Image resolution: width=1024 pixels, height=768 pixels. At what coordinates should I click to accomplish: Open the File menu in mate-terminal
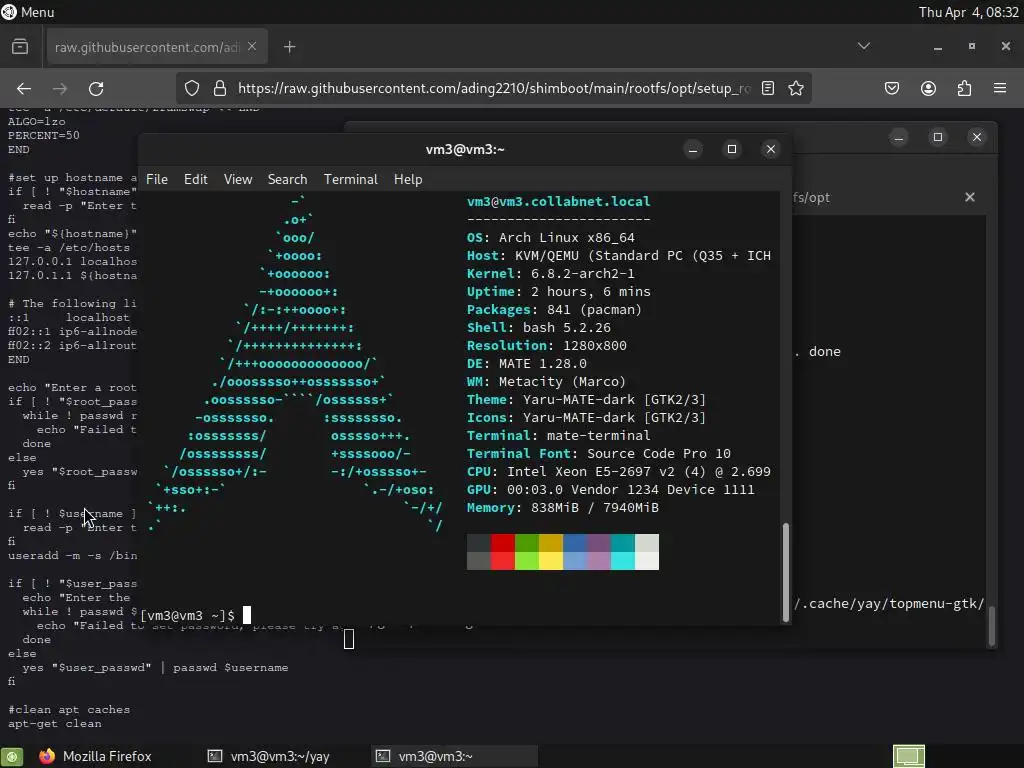pyautogui.click(x=157, y=179)
